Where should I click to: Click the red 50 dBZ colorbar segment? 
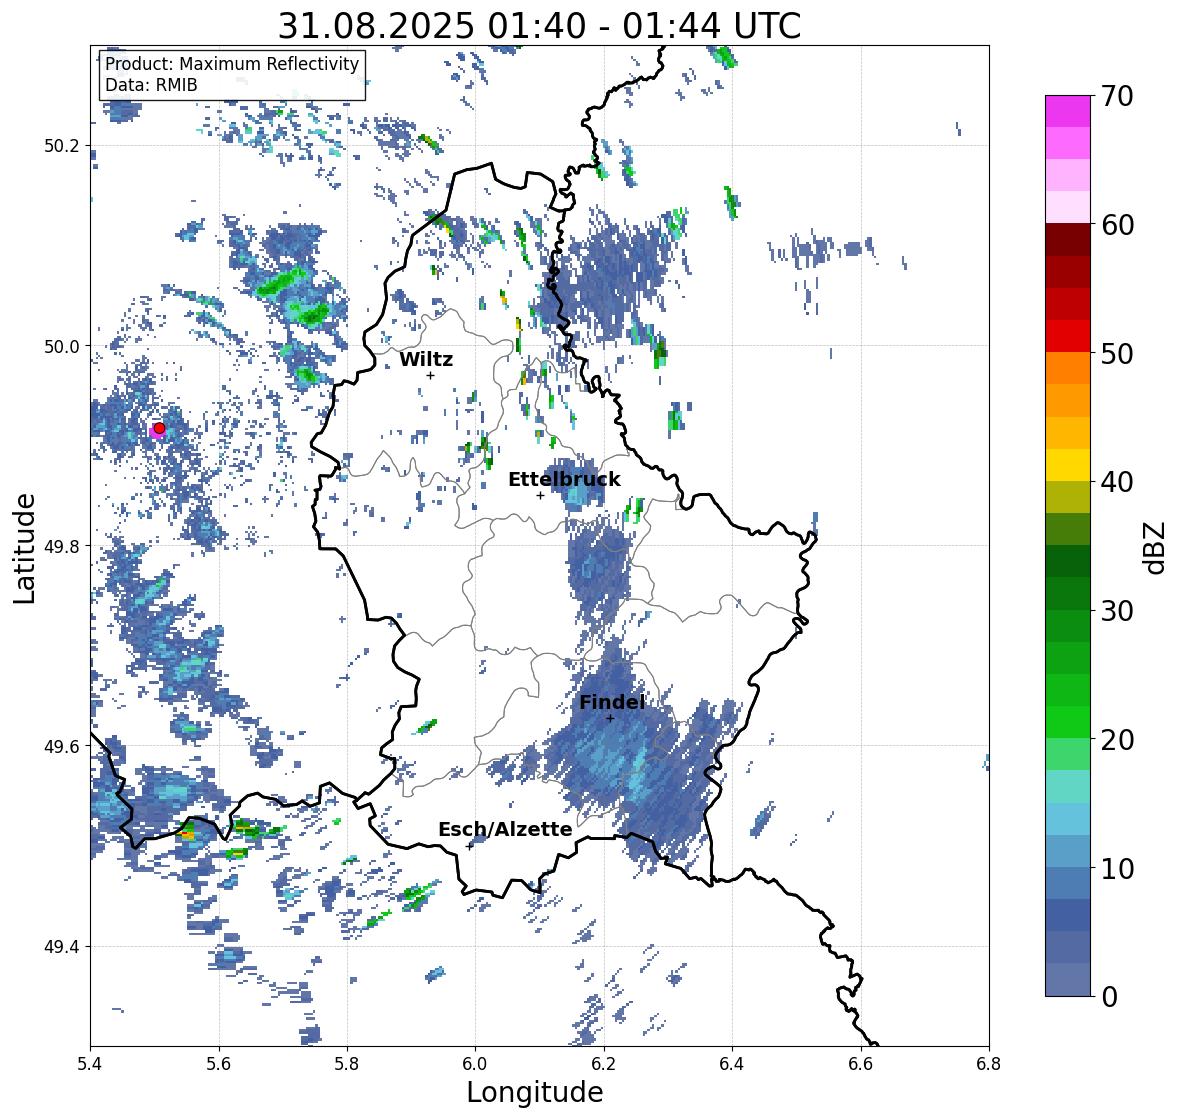1068,336
